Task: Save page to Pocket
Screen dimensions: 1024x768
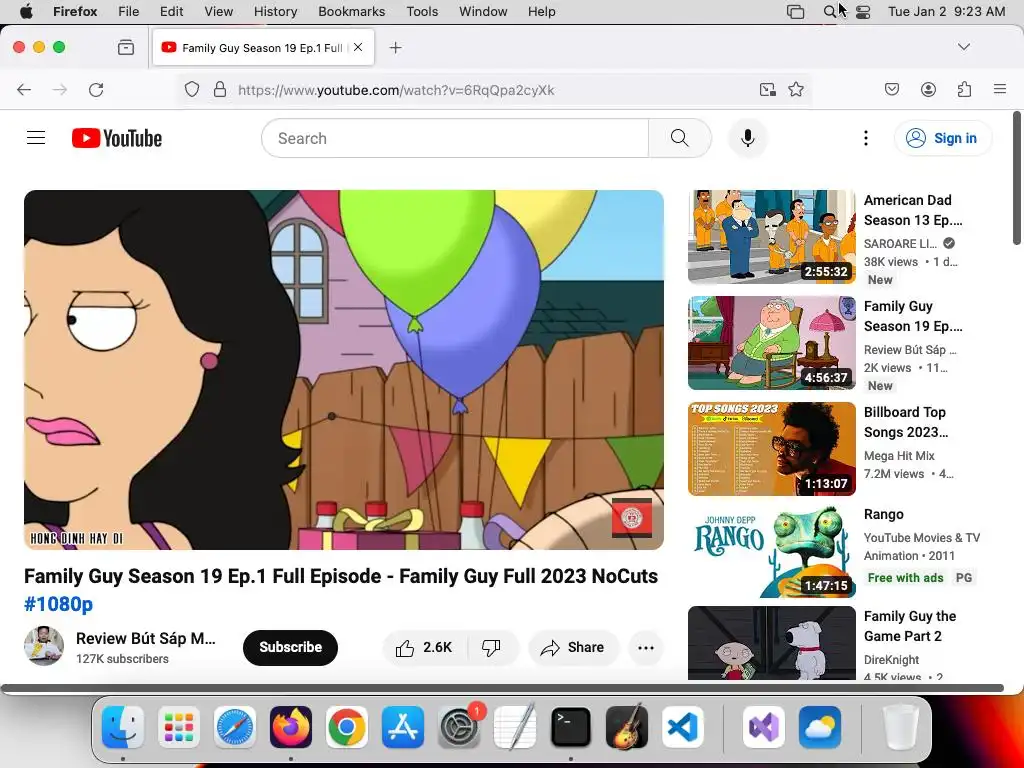Action: (x=892, y=89)
